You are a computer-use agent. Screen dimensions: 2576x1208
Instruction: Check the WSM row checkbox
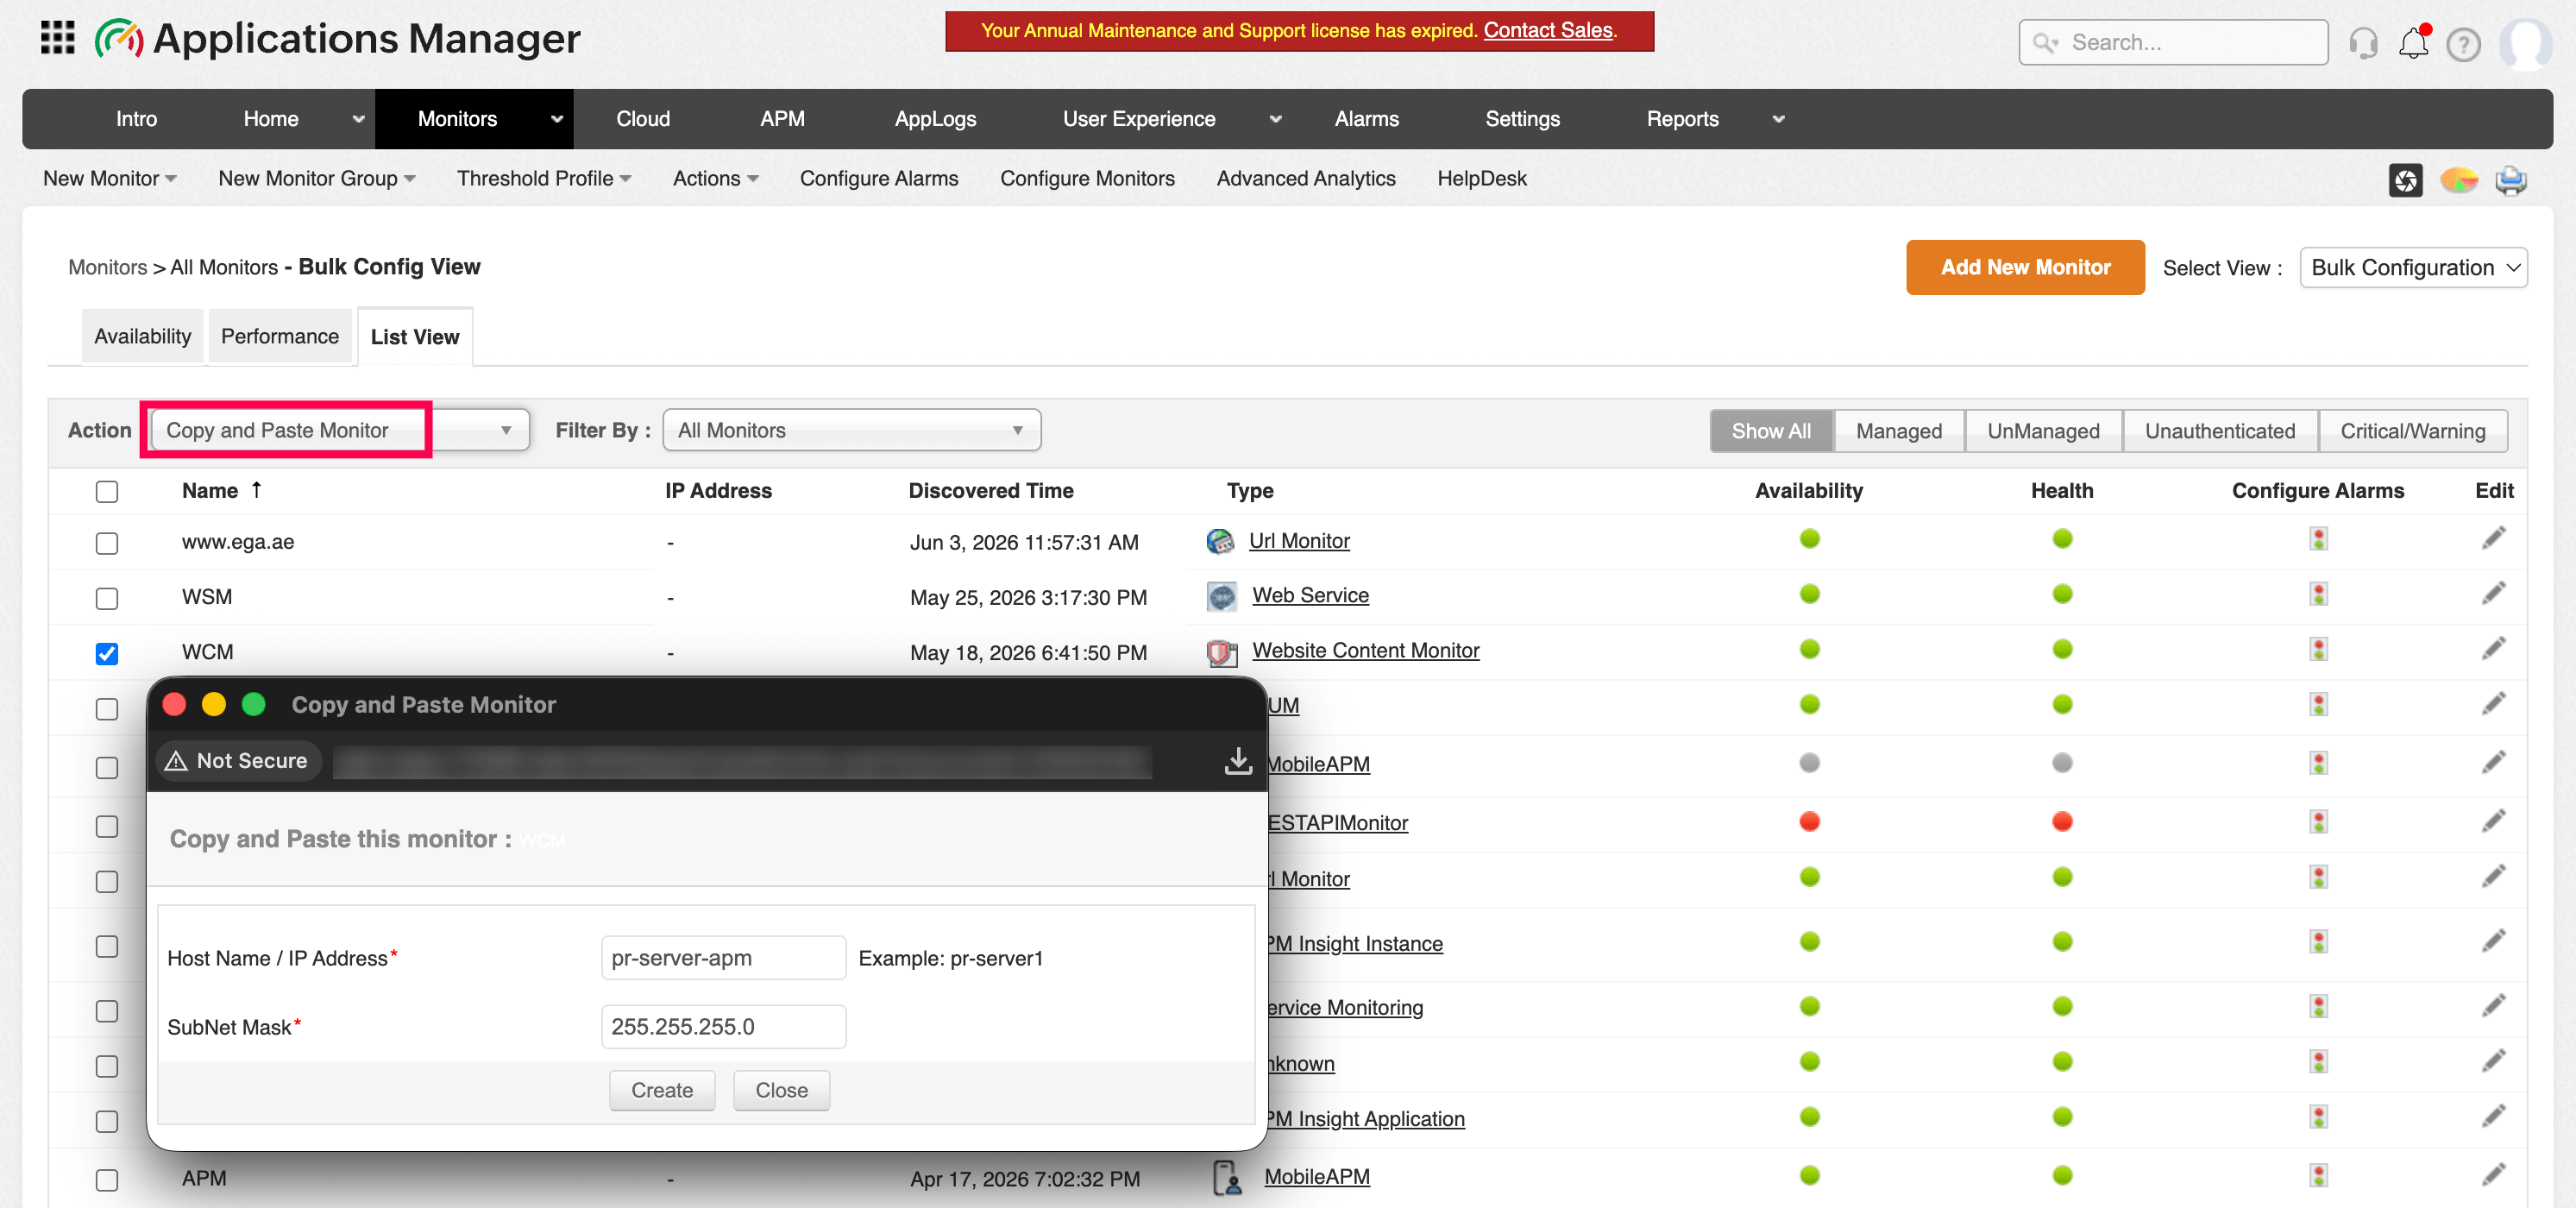107,598
